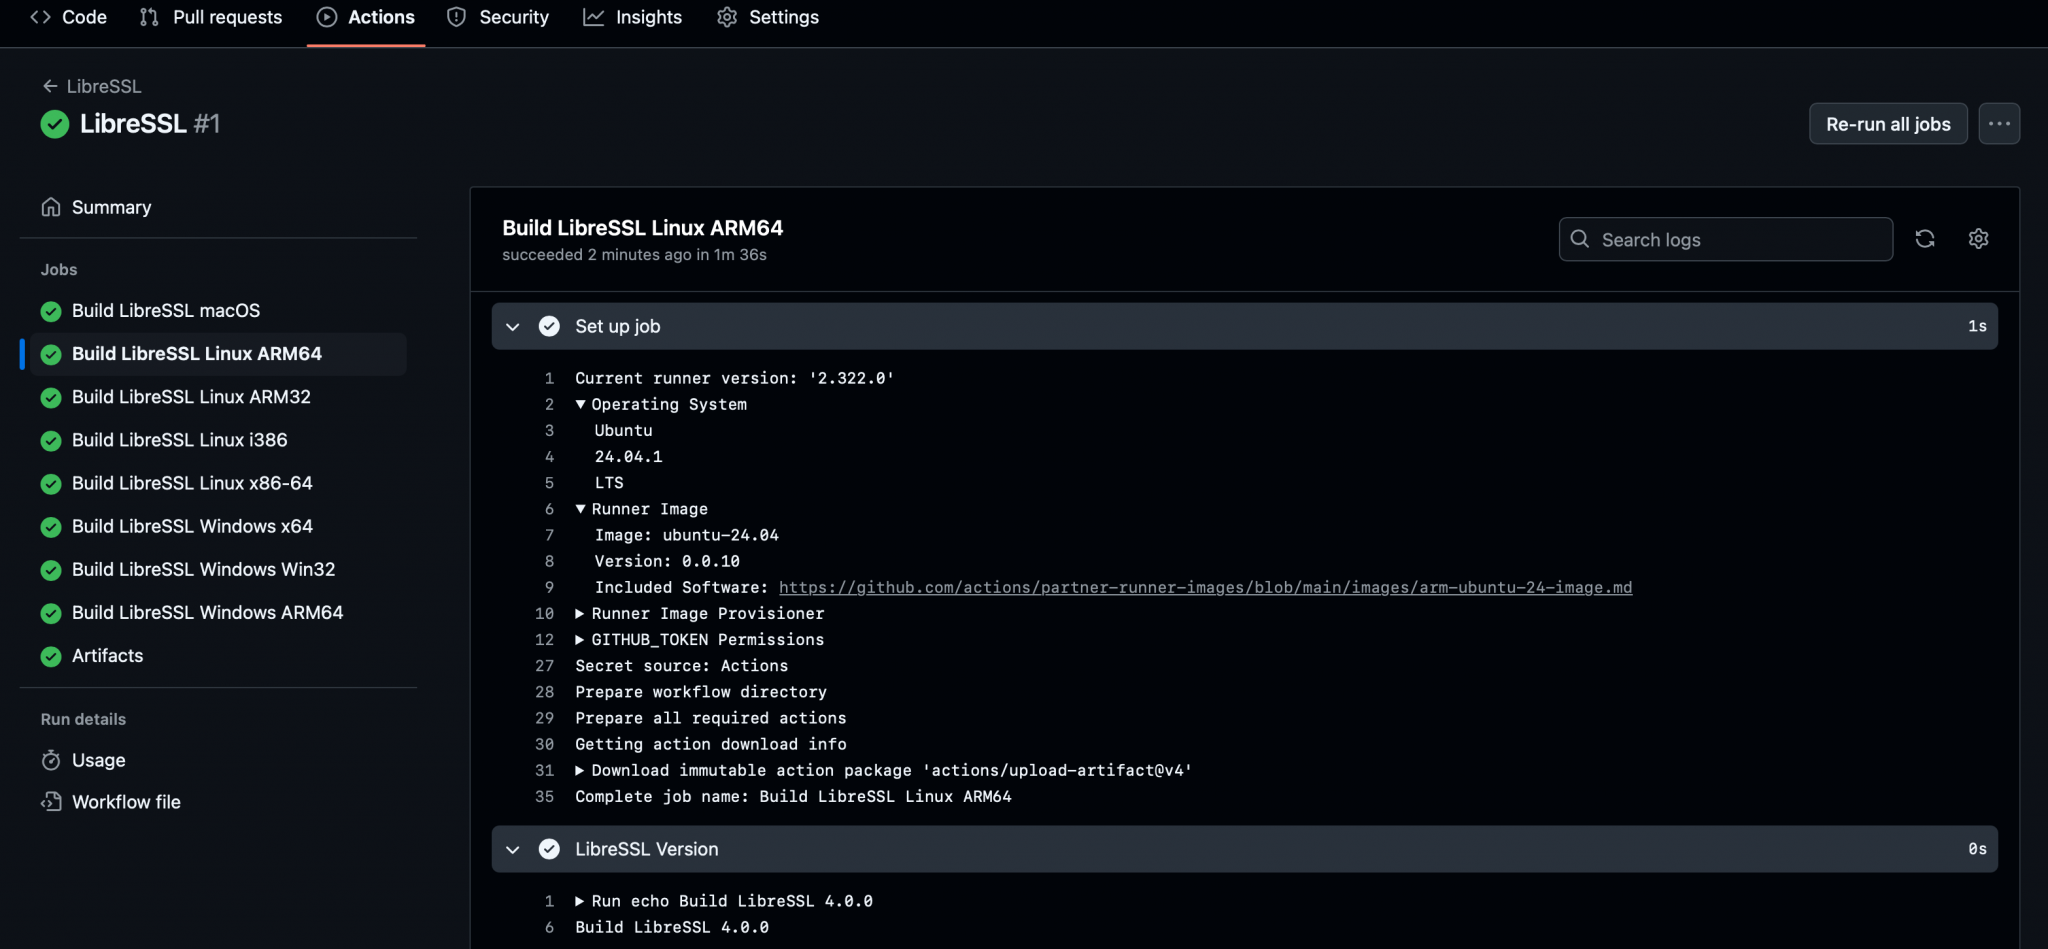Click the 'Current runner version' log line

point(734,378)
